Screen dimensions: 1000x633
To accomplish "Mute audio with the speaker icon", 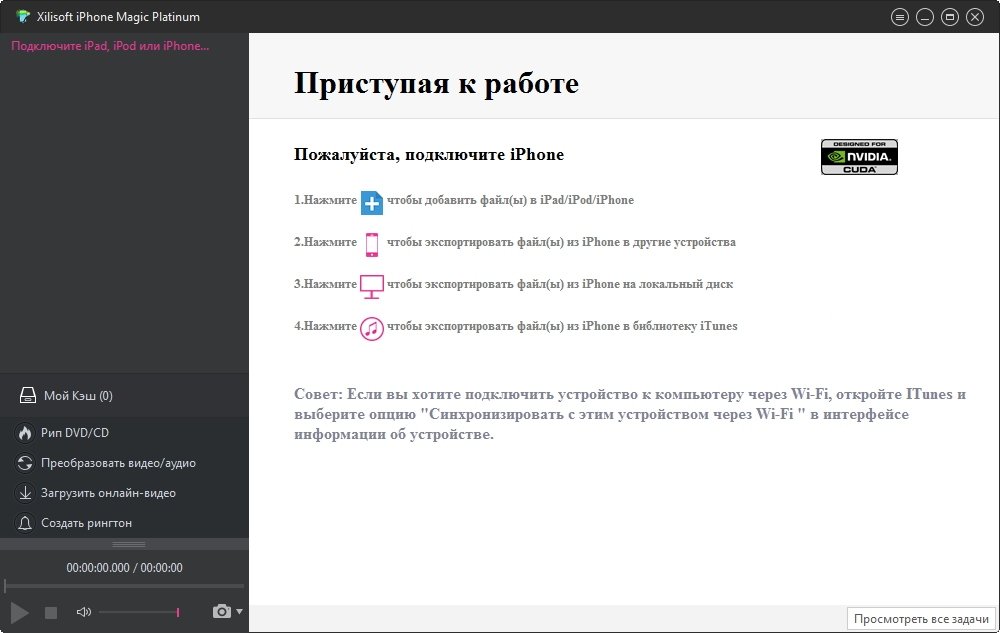I will point(83,612).
